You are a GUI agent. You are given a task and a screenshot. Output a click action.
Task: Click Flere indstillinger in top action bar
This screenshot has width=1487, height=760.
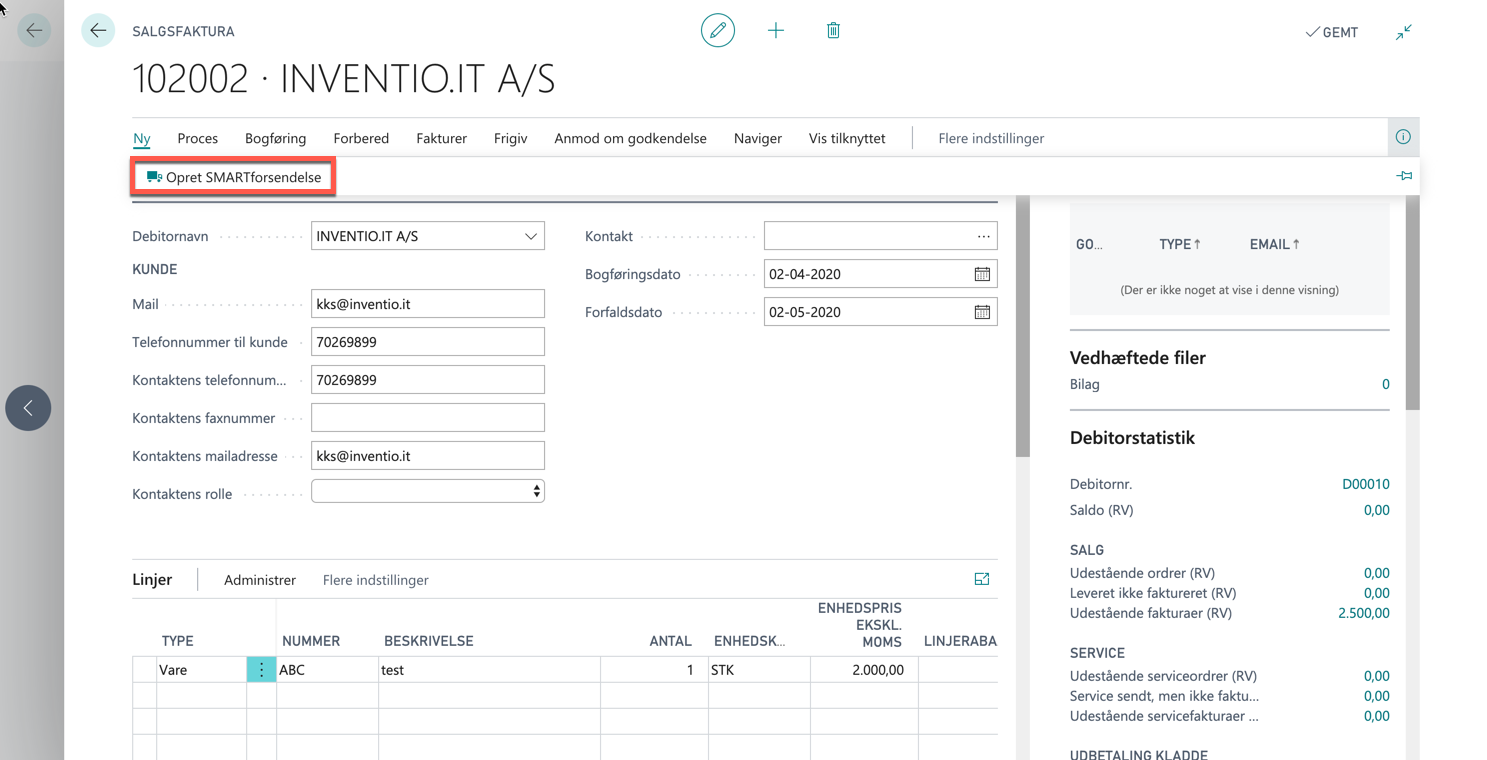coord(991,138)
